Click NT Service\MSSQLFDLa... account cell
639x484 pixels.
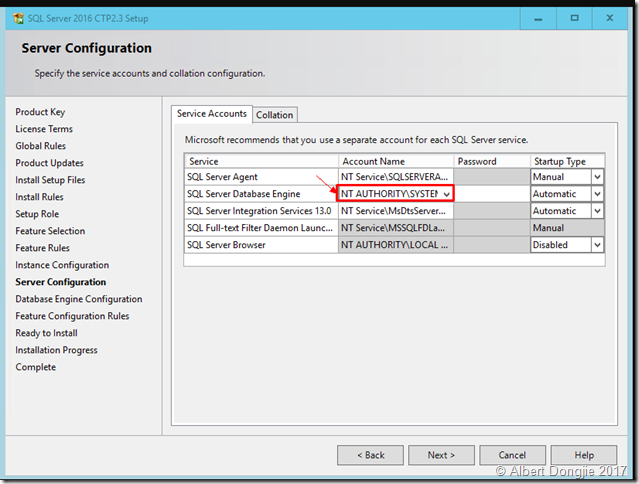396,228
